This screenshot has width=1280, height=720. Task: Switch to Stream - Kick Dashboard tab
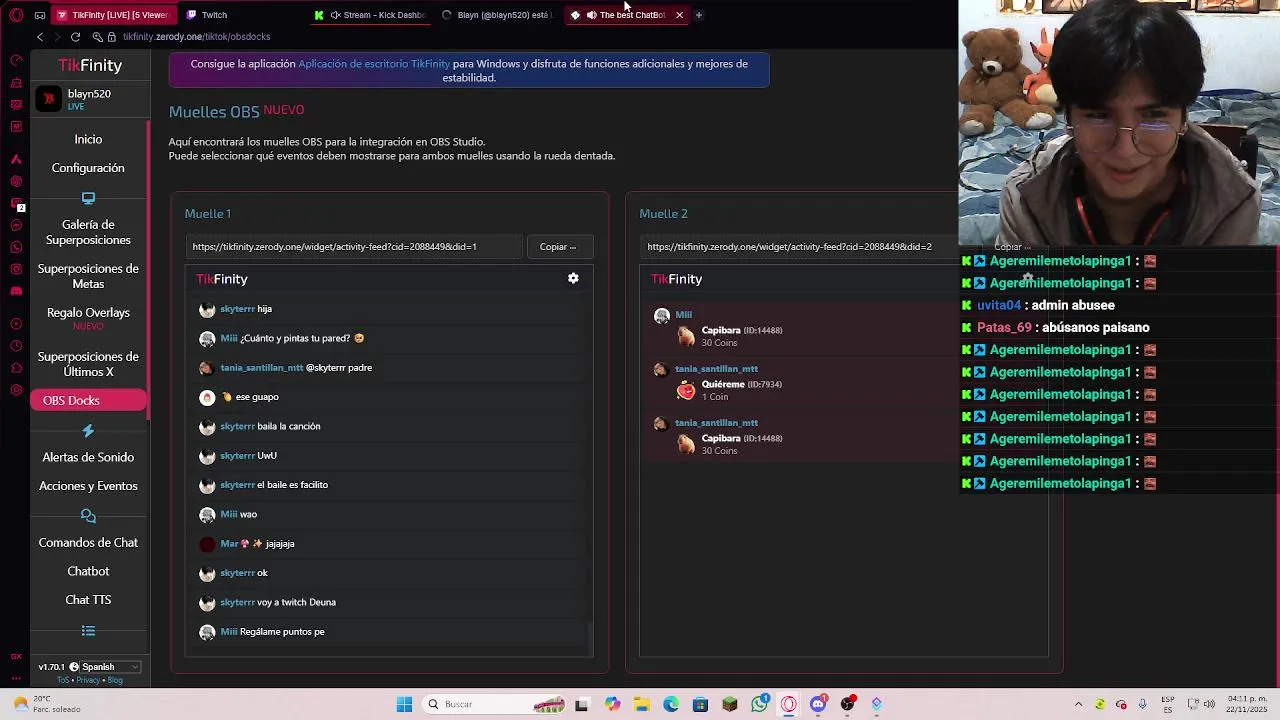click(x=369, y=15)
